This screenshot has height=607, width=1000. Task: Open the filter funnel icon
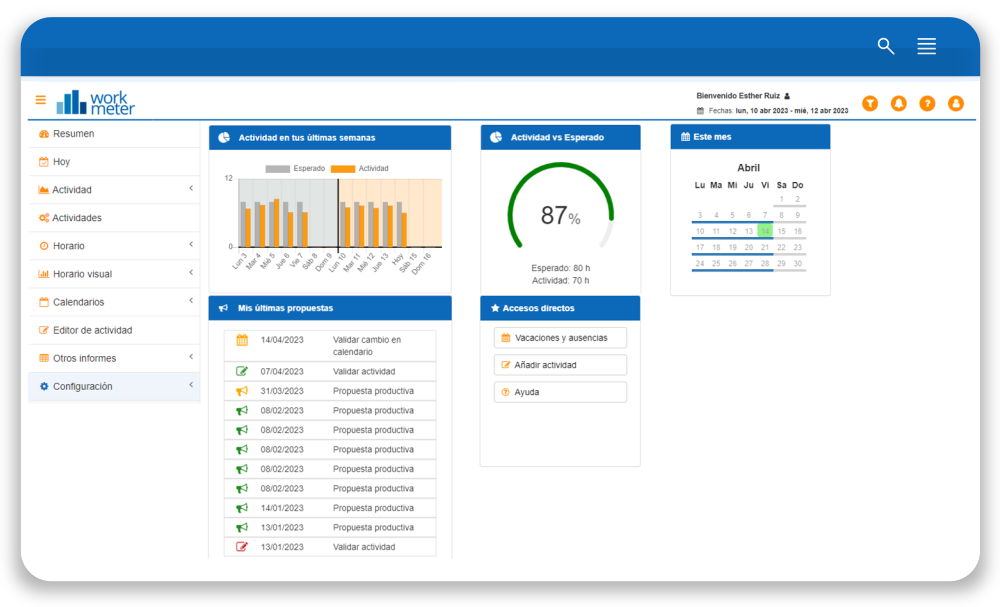870,103
